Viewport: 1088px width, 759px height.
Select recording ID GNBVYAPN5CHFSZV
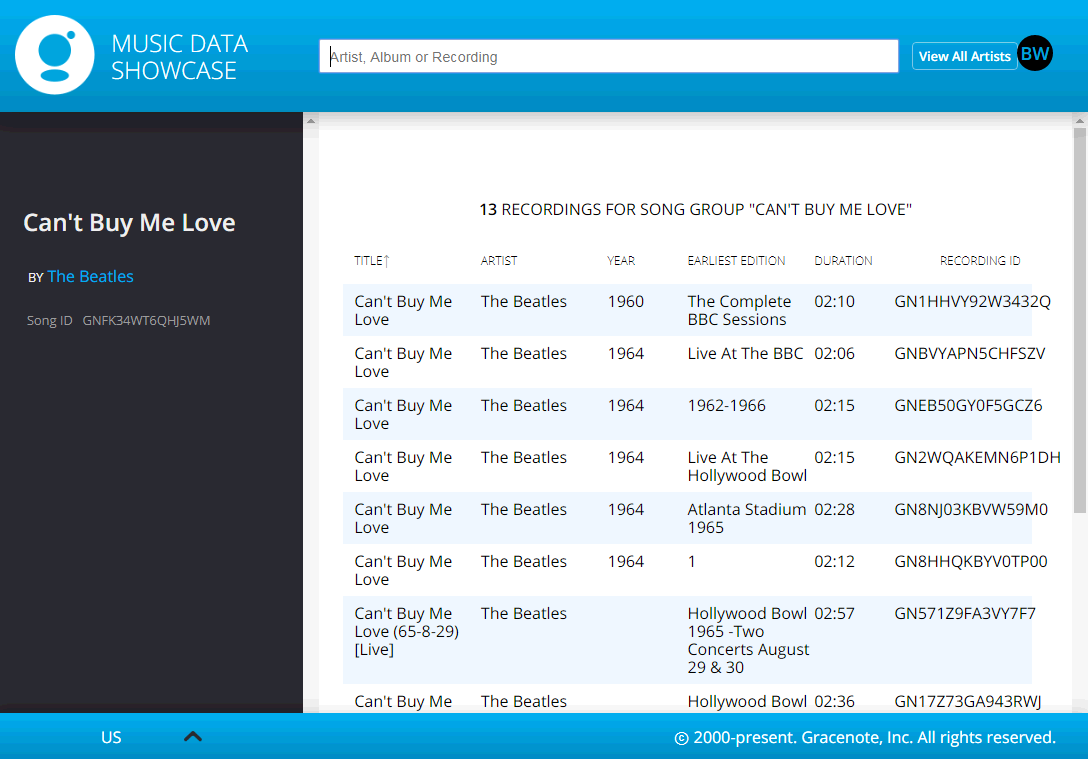(x=969, y=354)
